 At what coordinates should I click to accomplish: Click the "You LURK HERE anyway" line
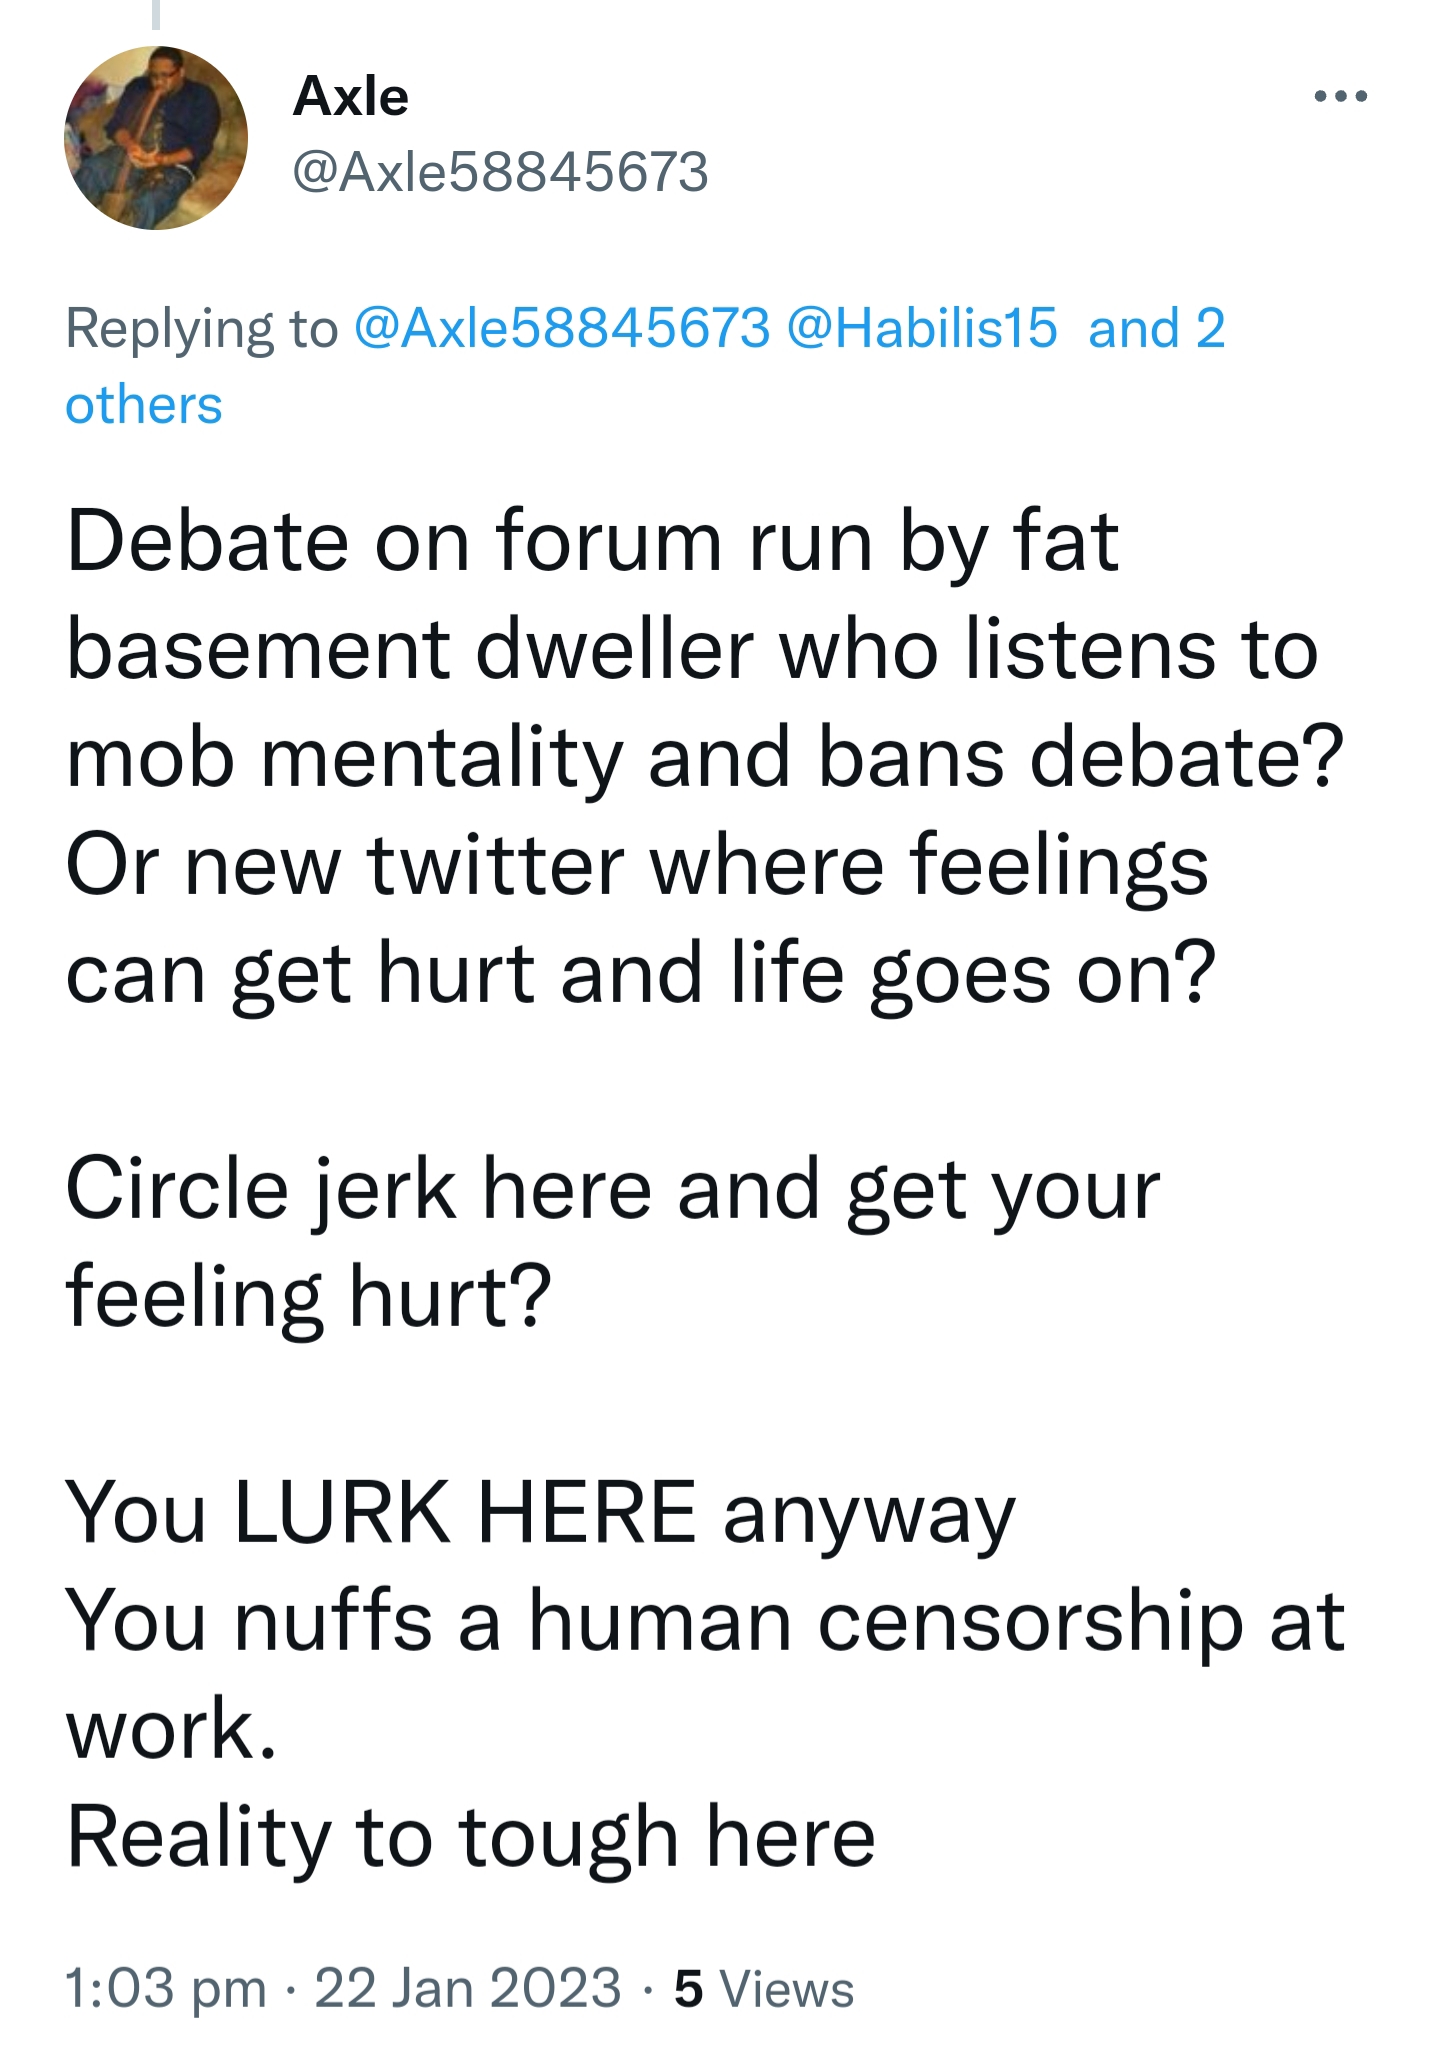click(x=540, y=1512)
